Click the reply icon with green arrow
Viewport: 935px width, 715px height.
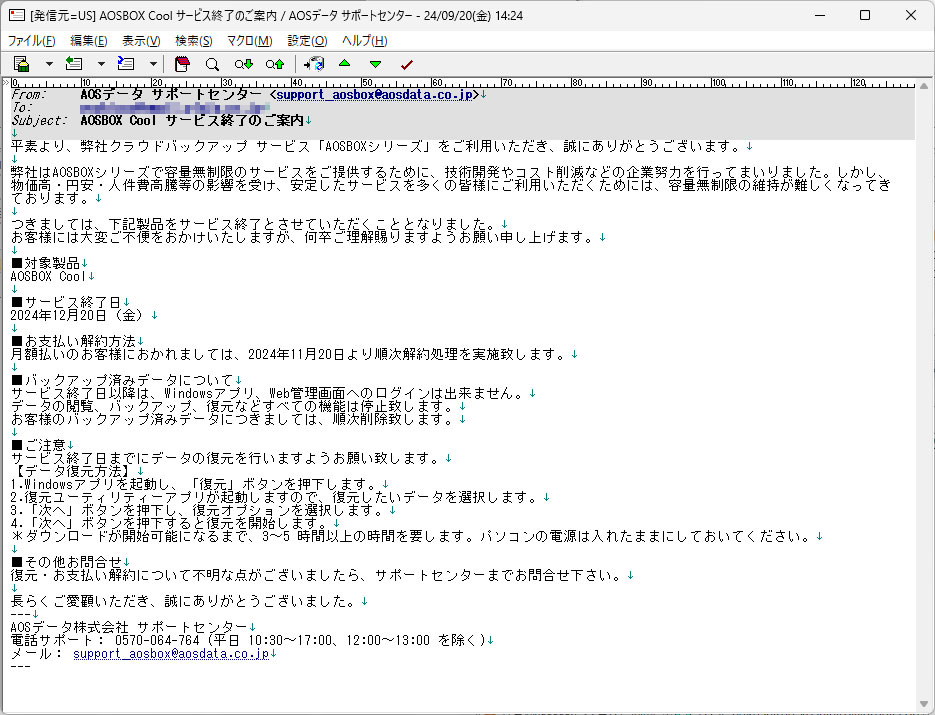pos(74,64)
